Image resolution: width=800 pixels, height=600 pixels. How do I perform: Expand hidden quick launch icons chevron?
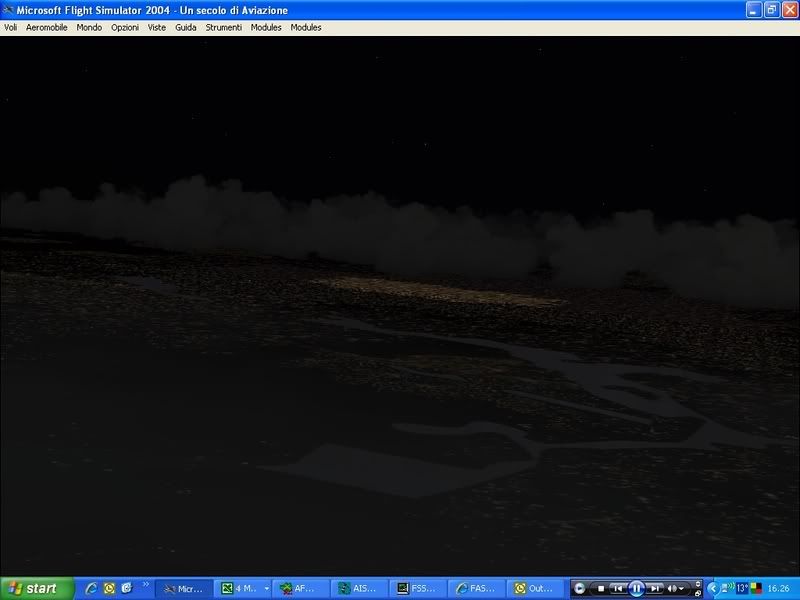tap(145, 585)
